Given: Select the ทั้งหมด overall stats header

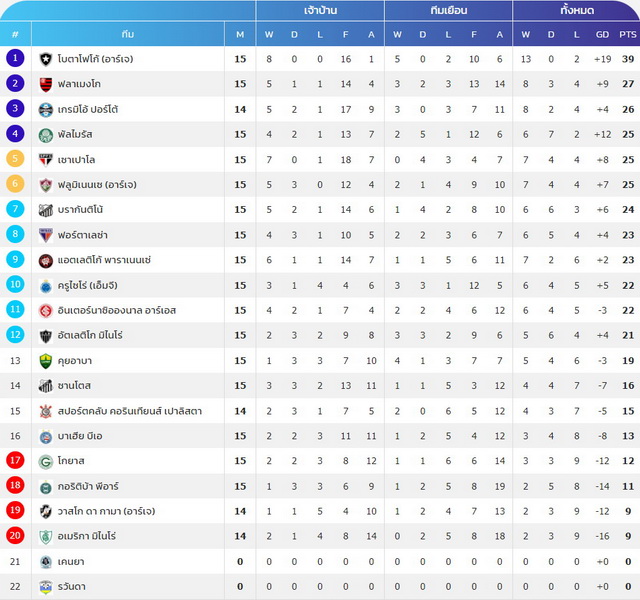Looking at the screenshot, I should click(576, 10).
